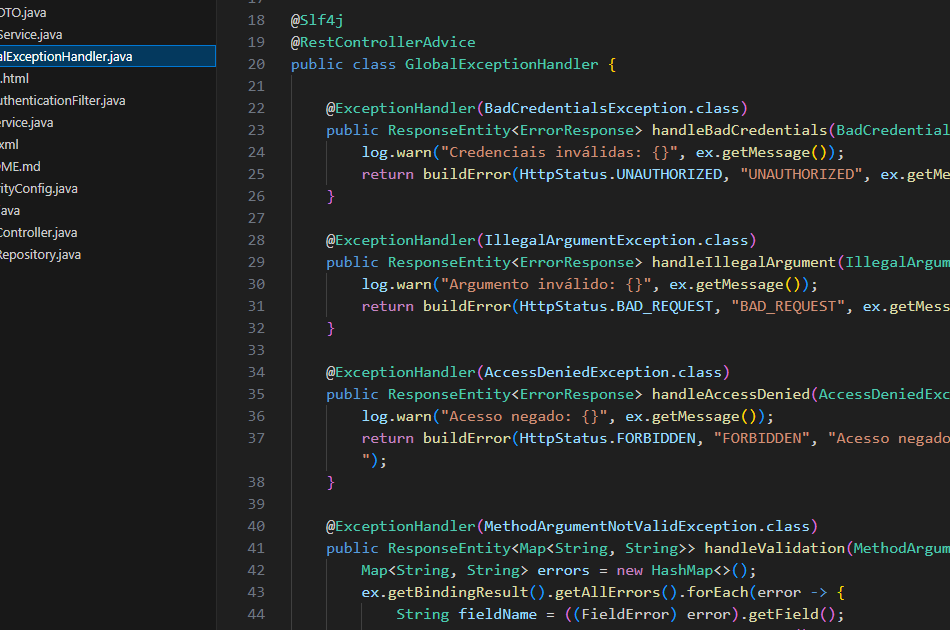Open the file ending in Controller.java
Viewport: 950px width, 630px height.
(38, 233)
